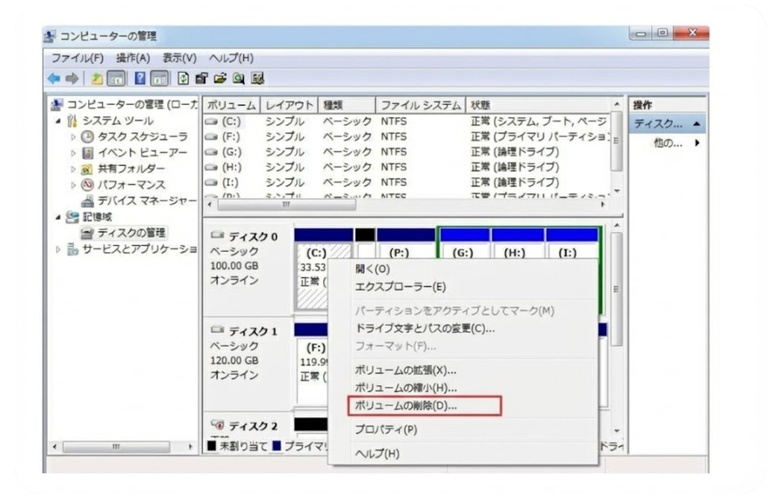Image resolution: width=775 pixels, height=500 pixels.
Task: Click the blue Help question-mark icon
Action: (x=140, y=79)
